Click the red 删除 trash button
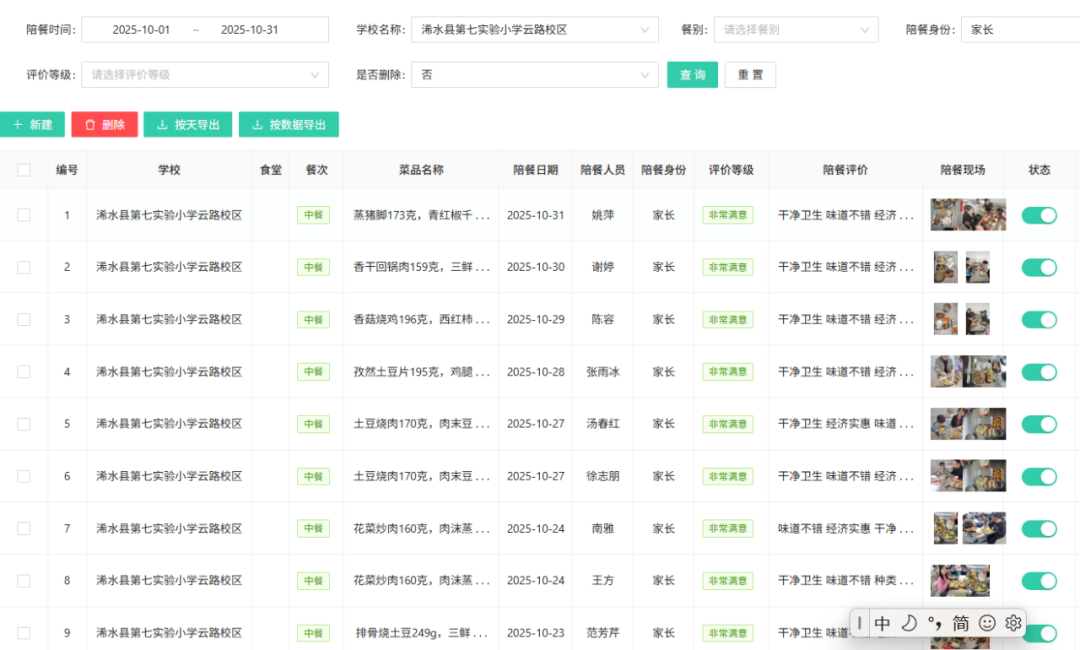Viewport: 1080px width, 650px height. tap(104, 125)
